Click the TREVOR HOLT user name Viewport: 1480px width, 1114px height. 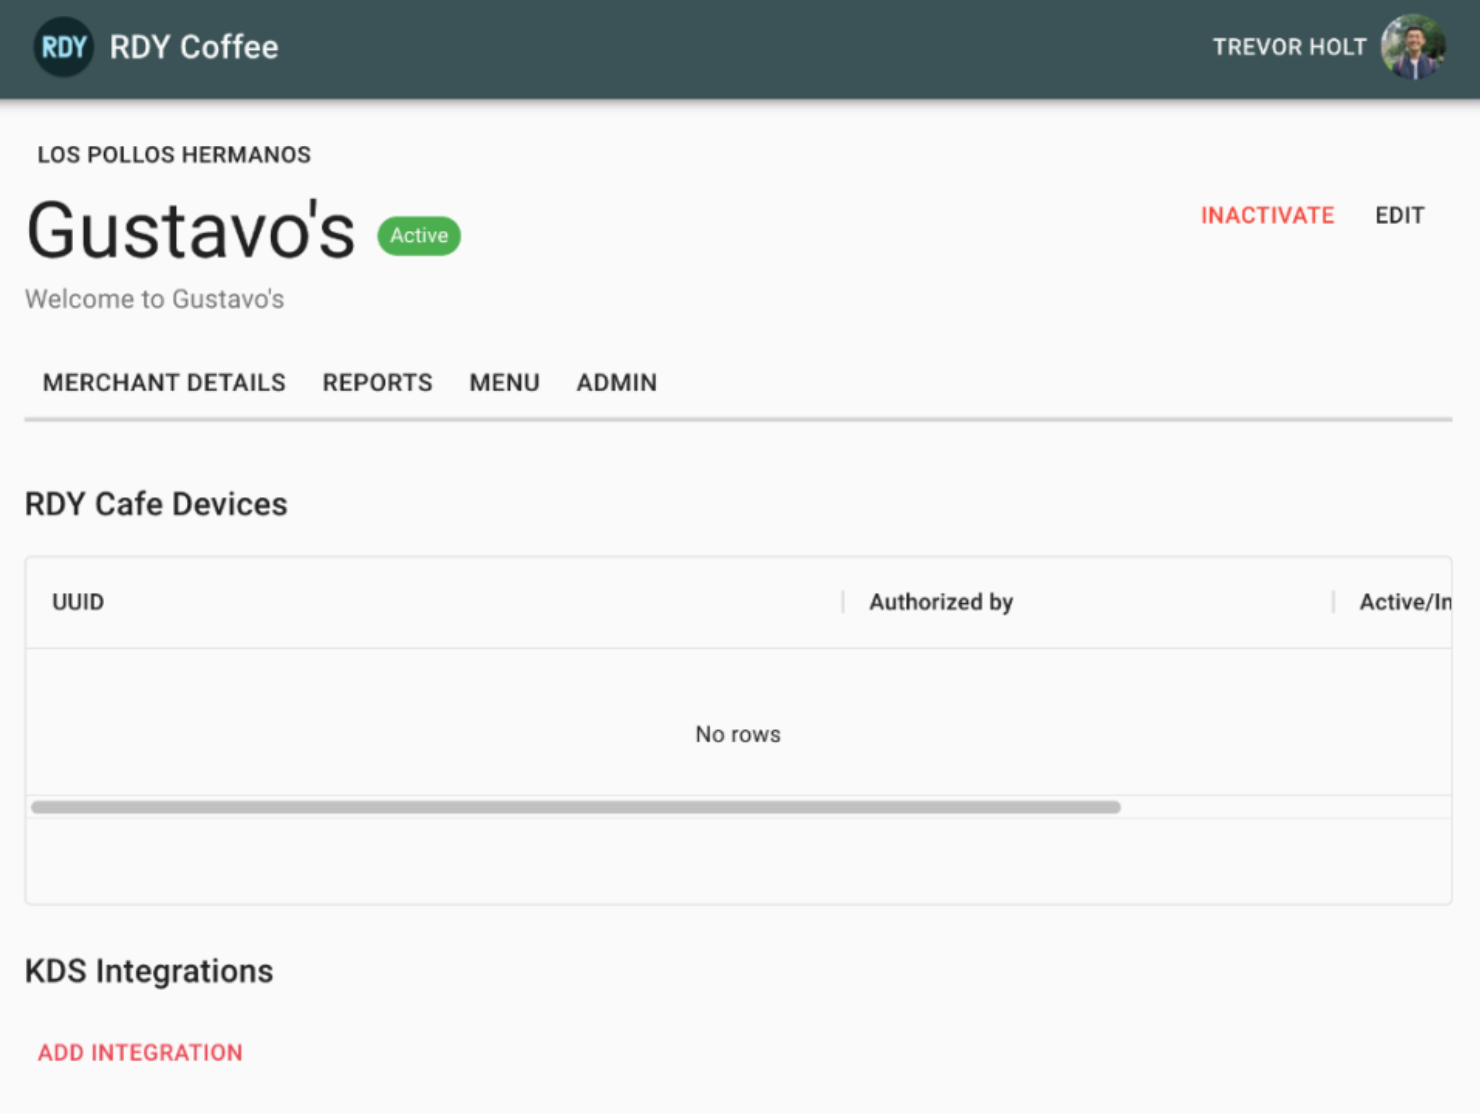(1289, 47)
